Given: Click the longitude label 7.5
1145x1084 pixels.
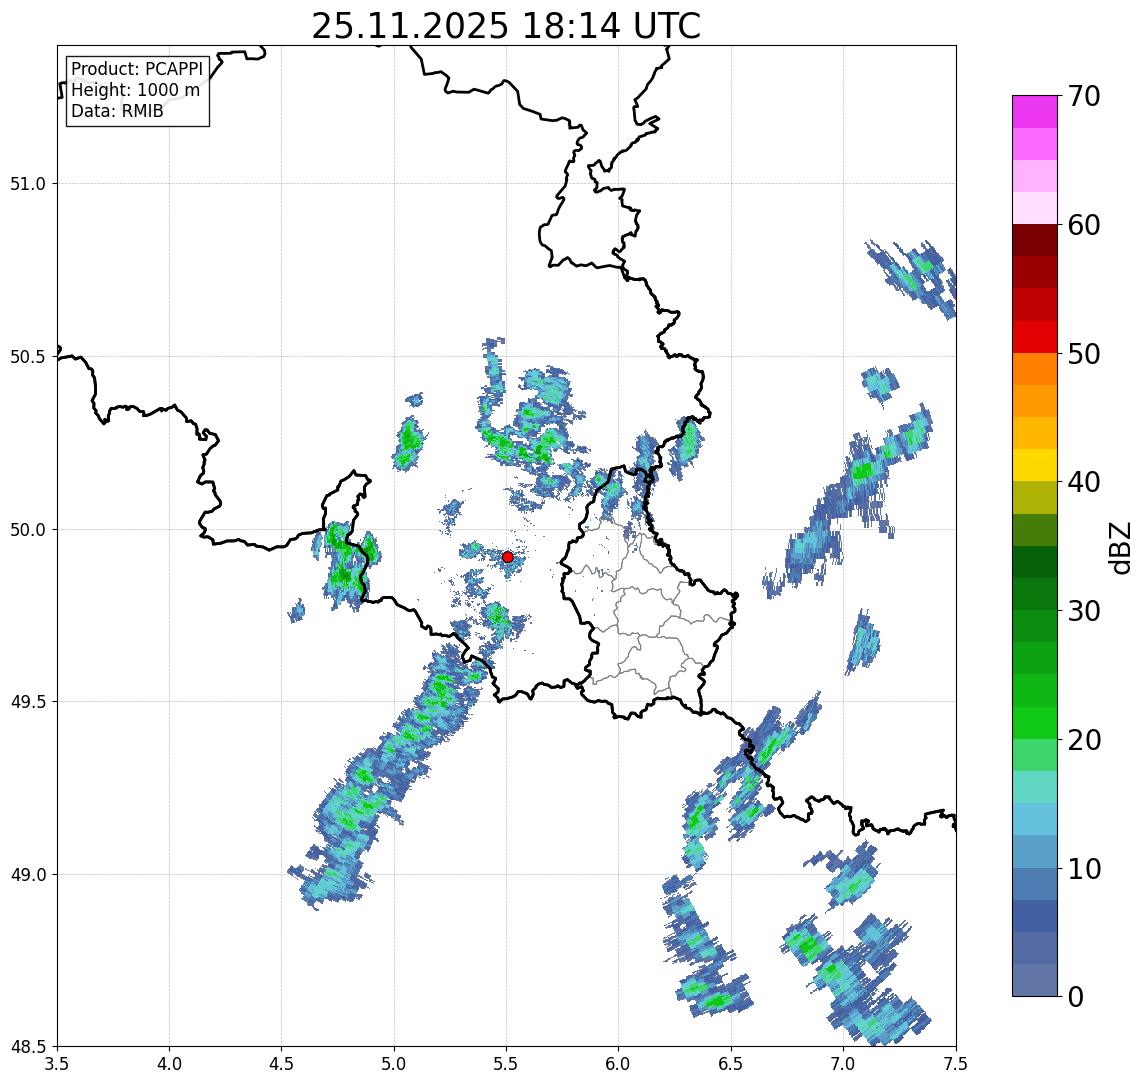Looking at the screenshot, I should click(956, 1064).
